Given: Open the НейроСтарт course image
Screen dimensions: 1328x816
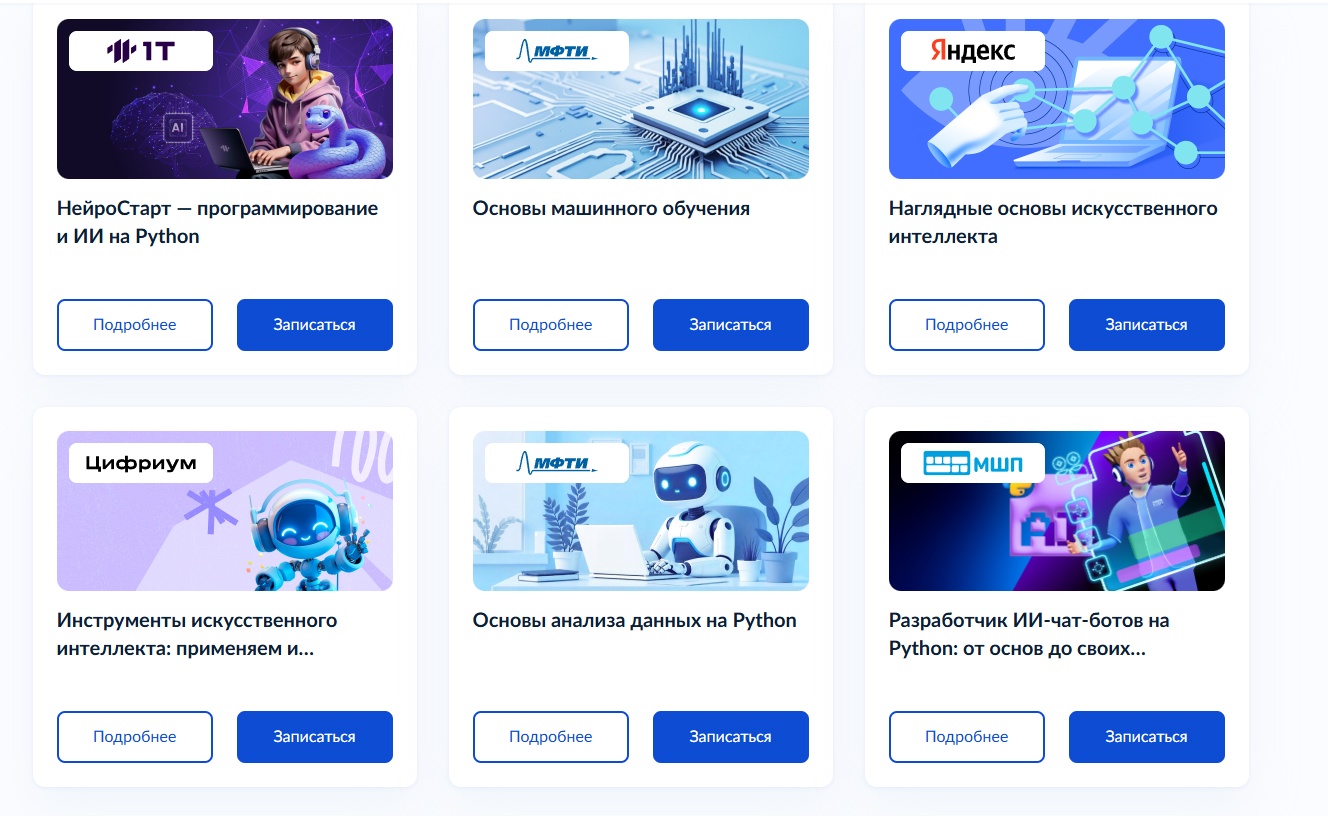Looking at the screenshot, I should [x=225, y=99].
